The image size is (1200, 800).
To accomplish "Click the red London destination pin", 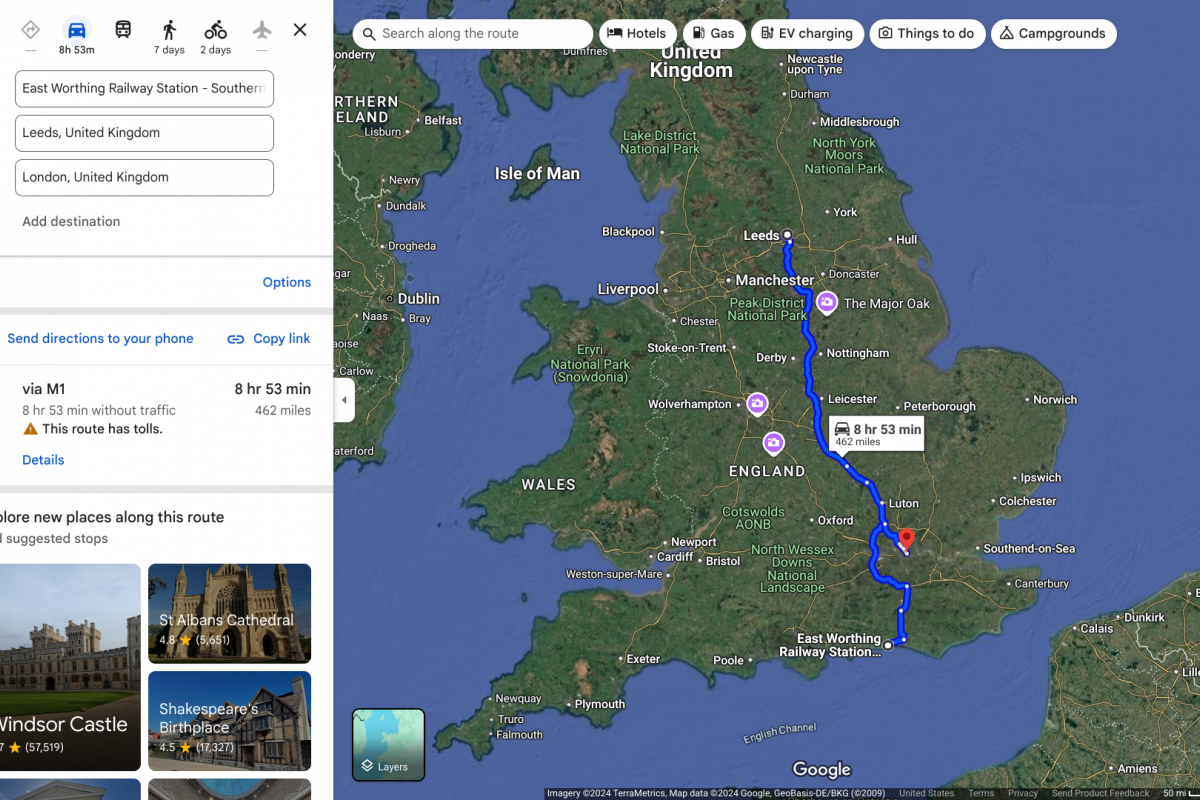I will point(907,540).
